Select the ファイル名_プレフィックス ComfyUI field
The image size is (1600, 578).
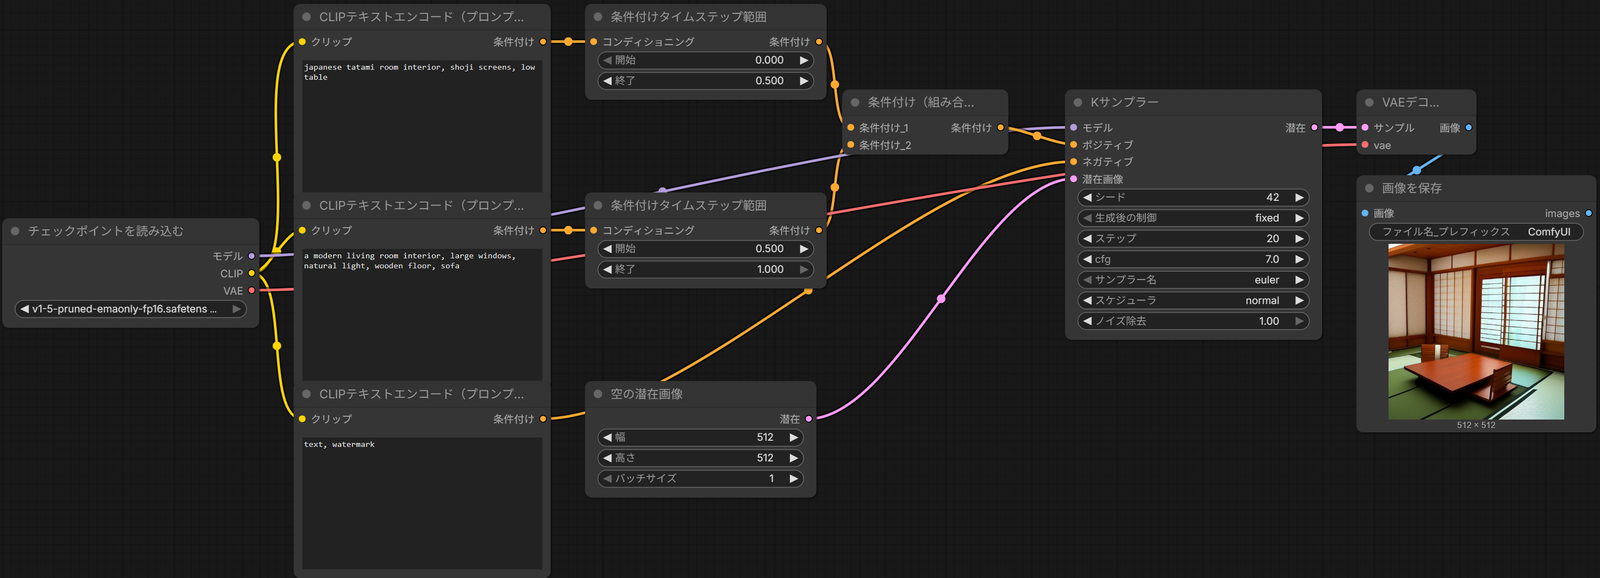(x=1476, y=232)
